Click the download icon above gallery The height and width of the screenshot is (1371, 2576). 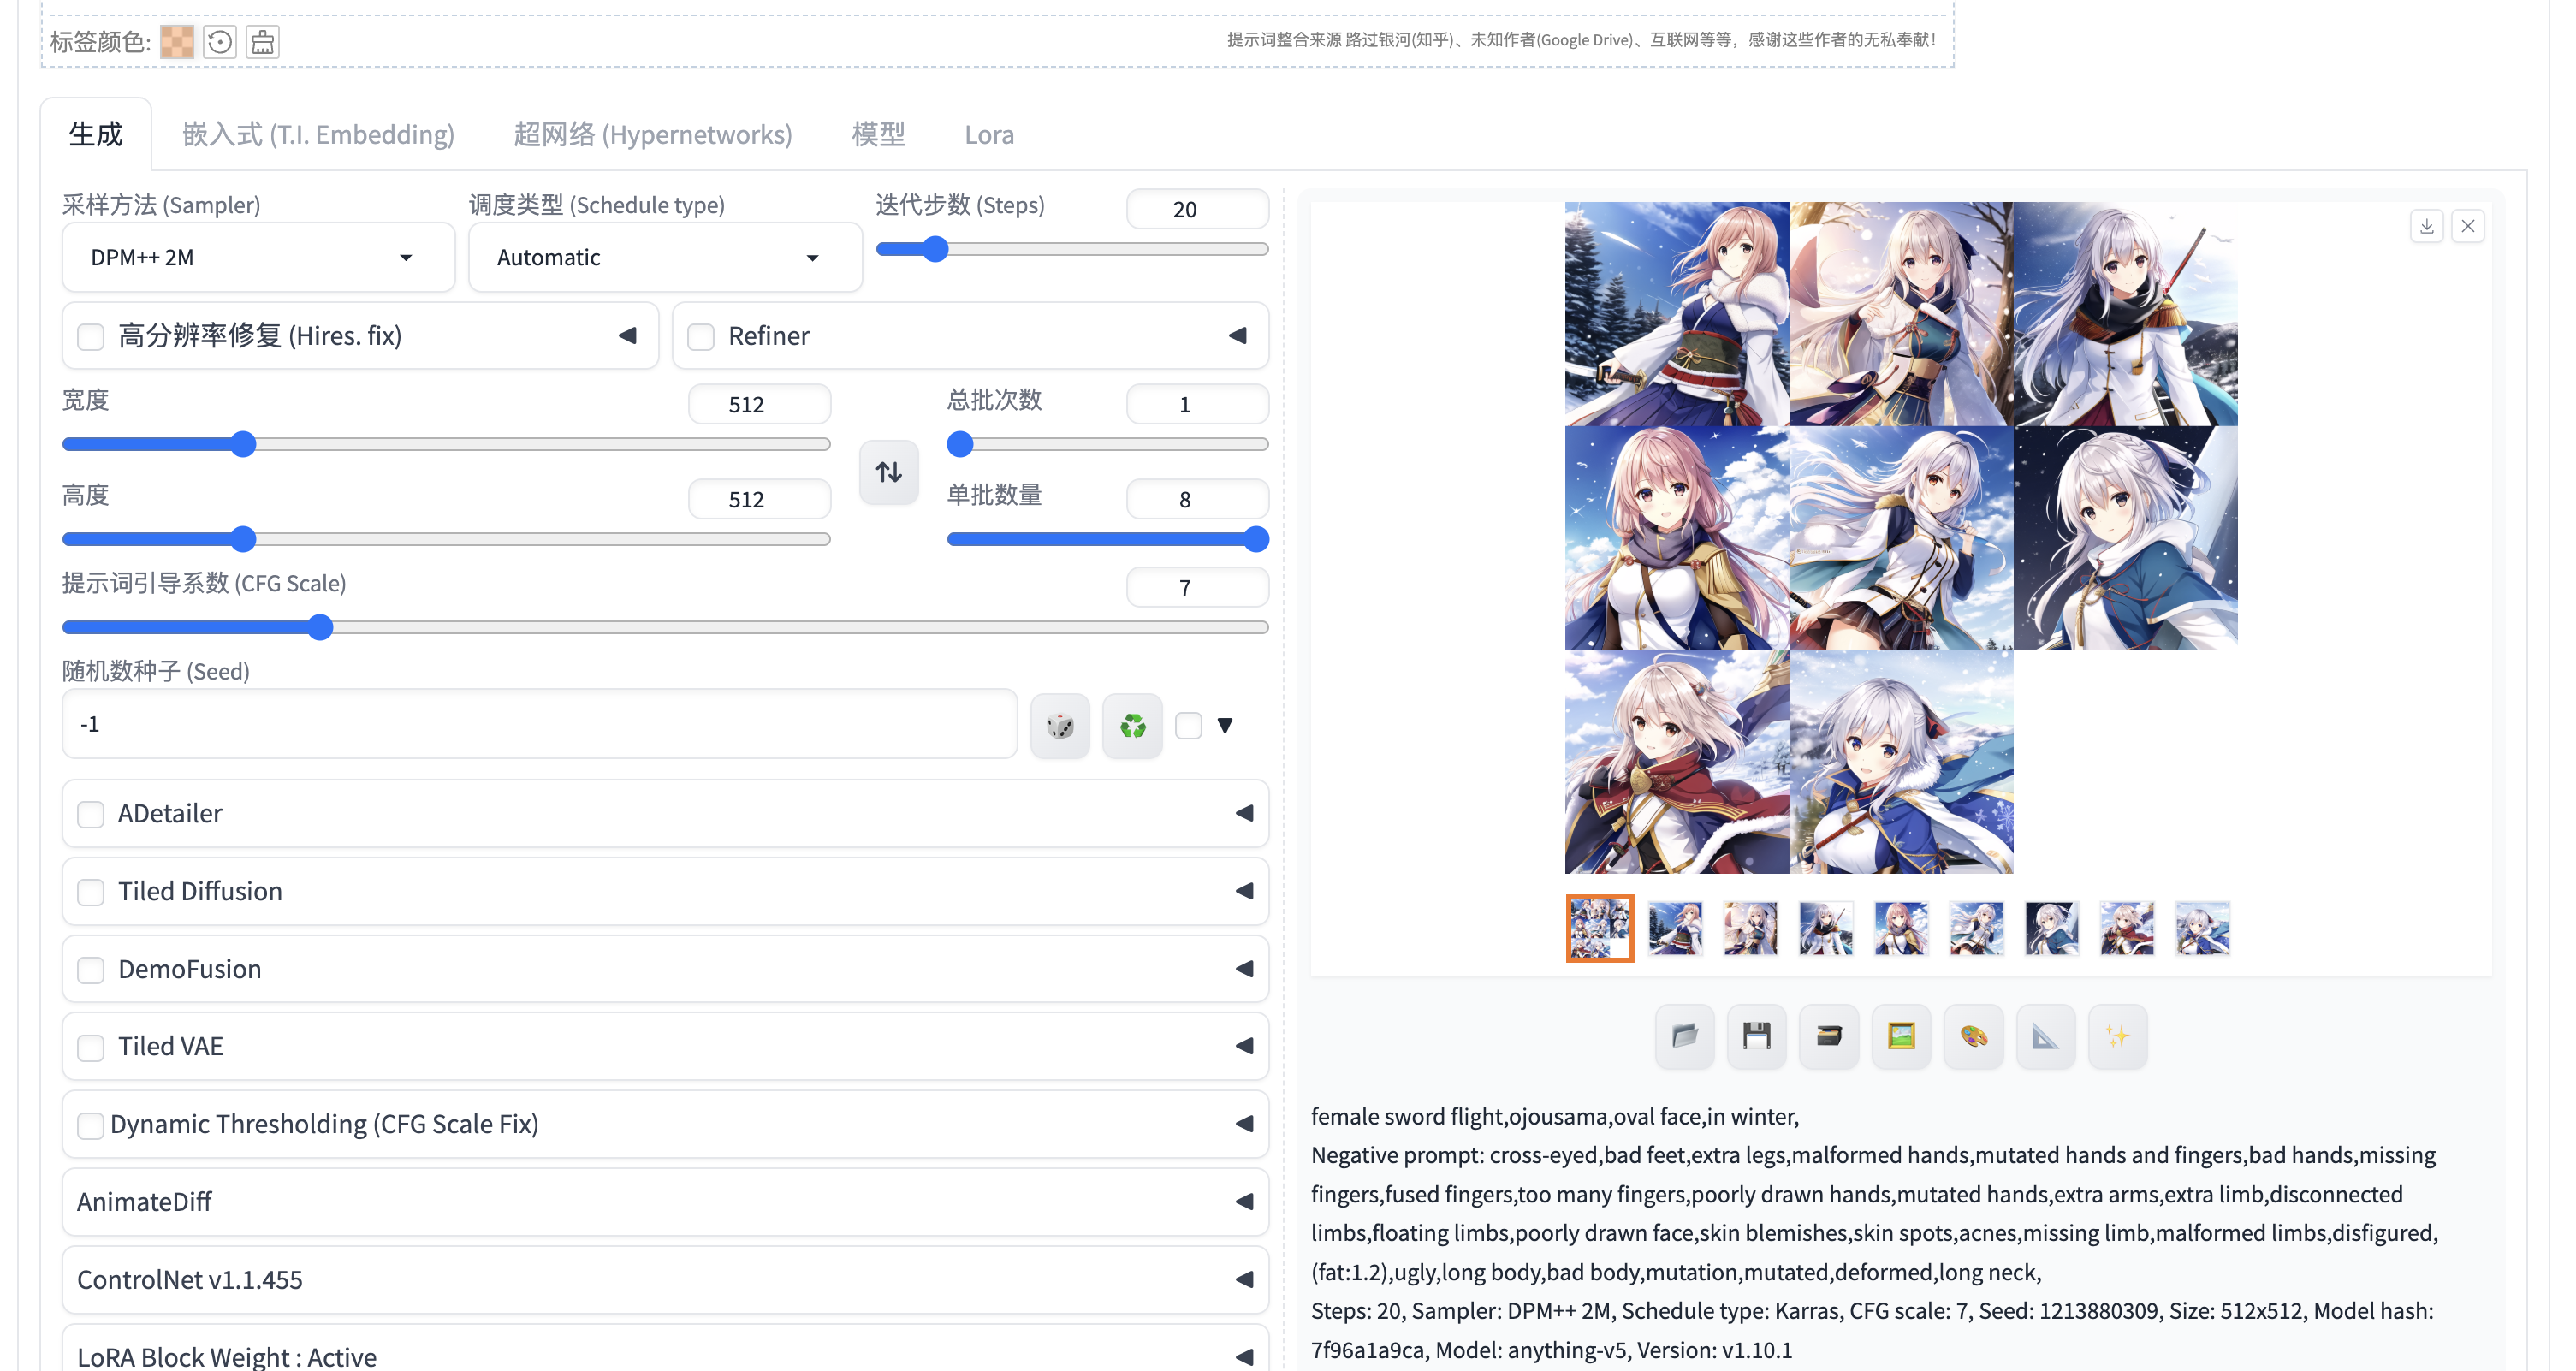(x=2426, y=226)
